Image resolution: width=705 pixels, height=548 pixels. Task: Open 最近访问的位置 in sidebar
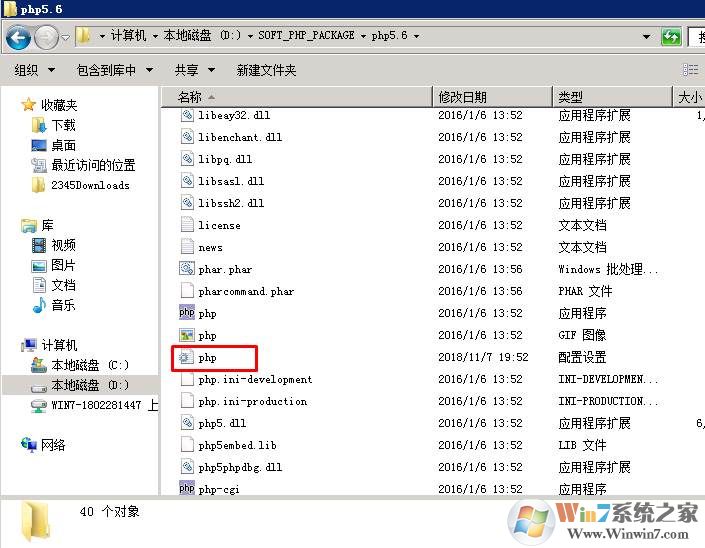coord(84,165)
